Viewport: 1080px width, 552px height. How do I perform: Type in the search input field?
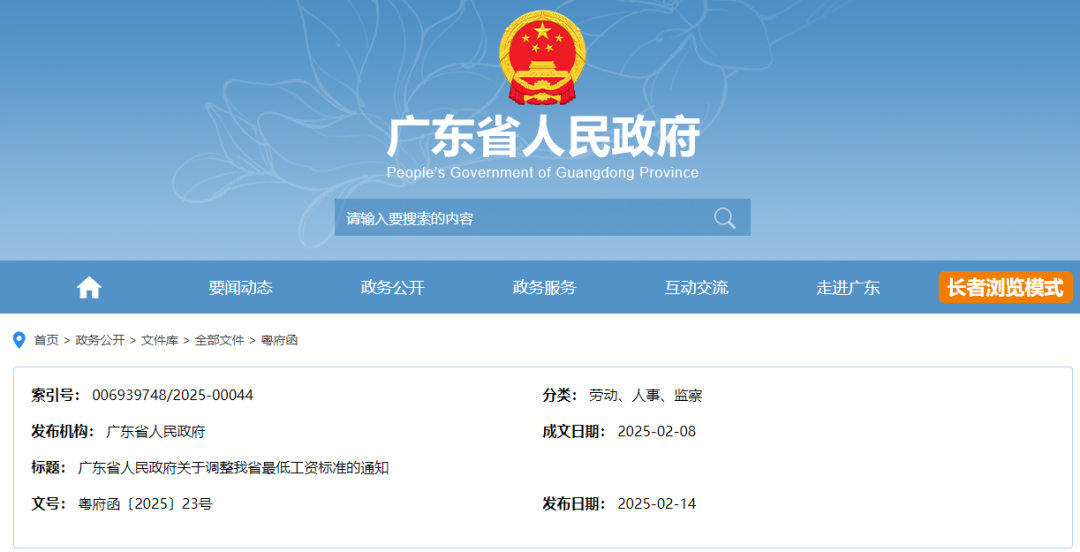[520, 218]
